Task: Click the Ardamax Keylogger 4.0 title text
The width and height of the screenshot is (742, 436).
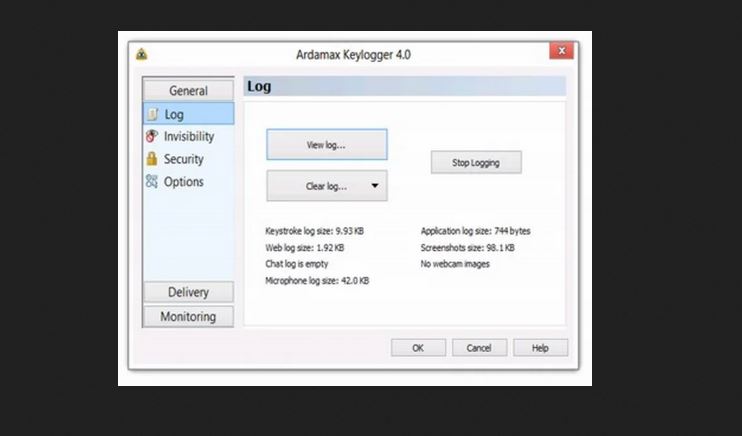Action: tap(353, 55)
